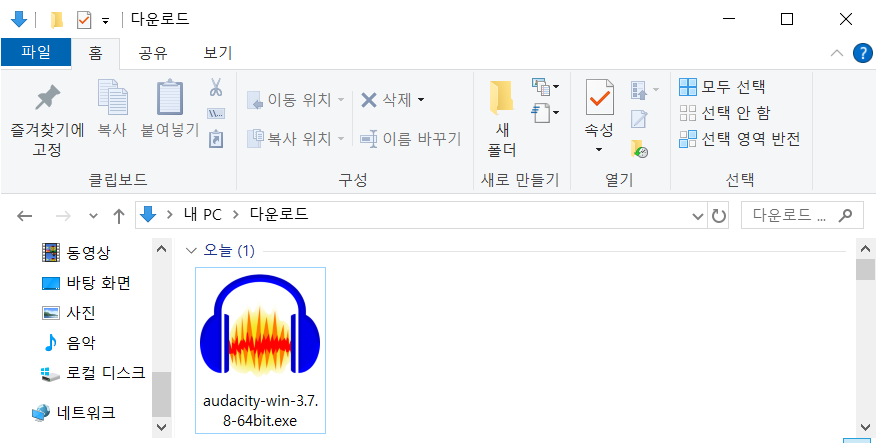Open 로컬 디스크 in navigation pane
Image resolution: width=877 pixels, height=443 pixels.
[x=93, y=373]
